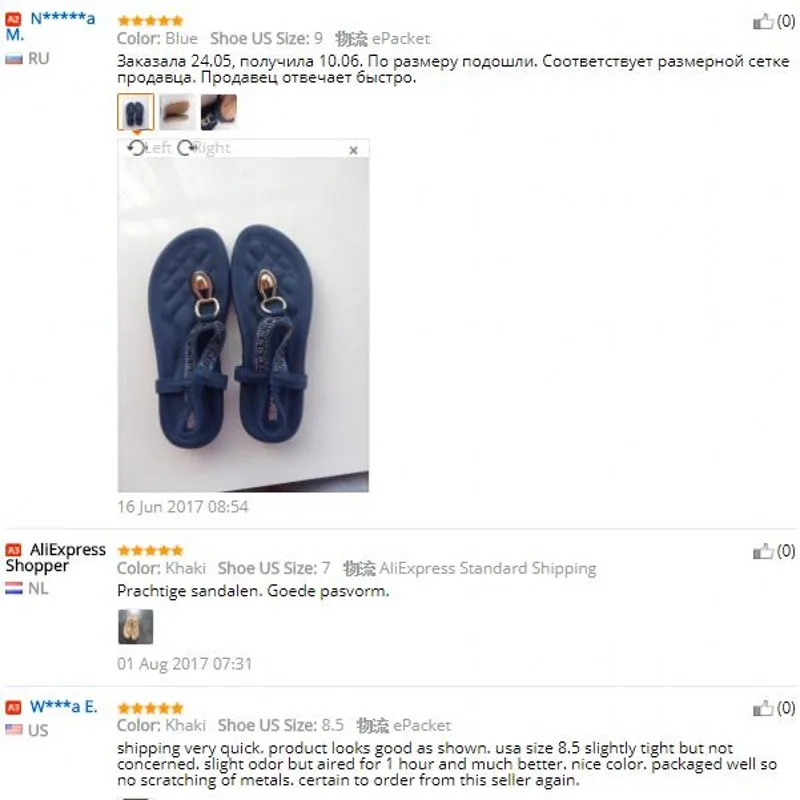Click the Russian flag icon next to RU
The image size is (800, 800).
[x=14, y=59]
